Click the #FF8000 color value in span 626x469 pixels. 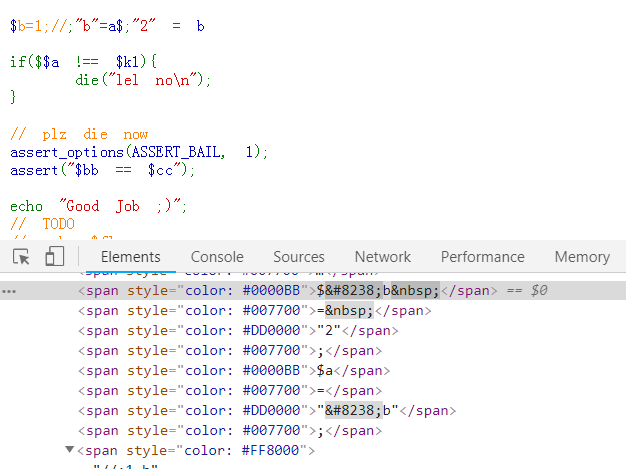pyautogui.click(x=270, y=450)
